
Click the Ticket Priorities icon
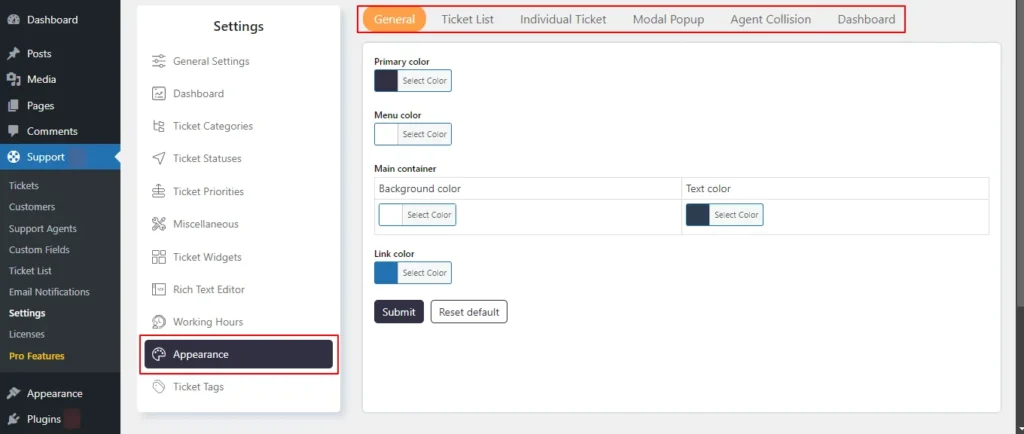[x=159, y=191]
